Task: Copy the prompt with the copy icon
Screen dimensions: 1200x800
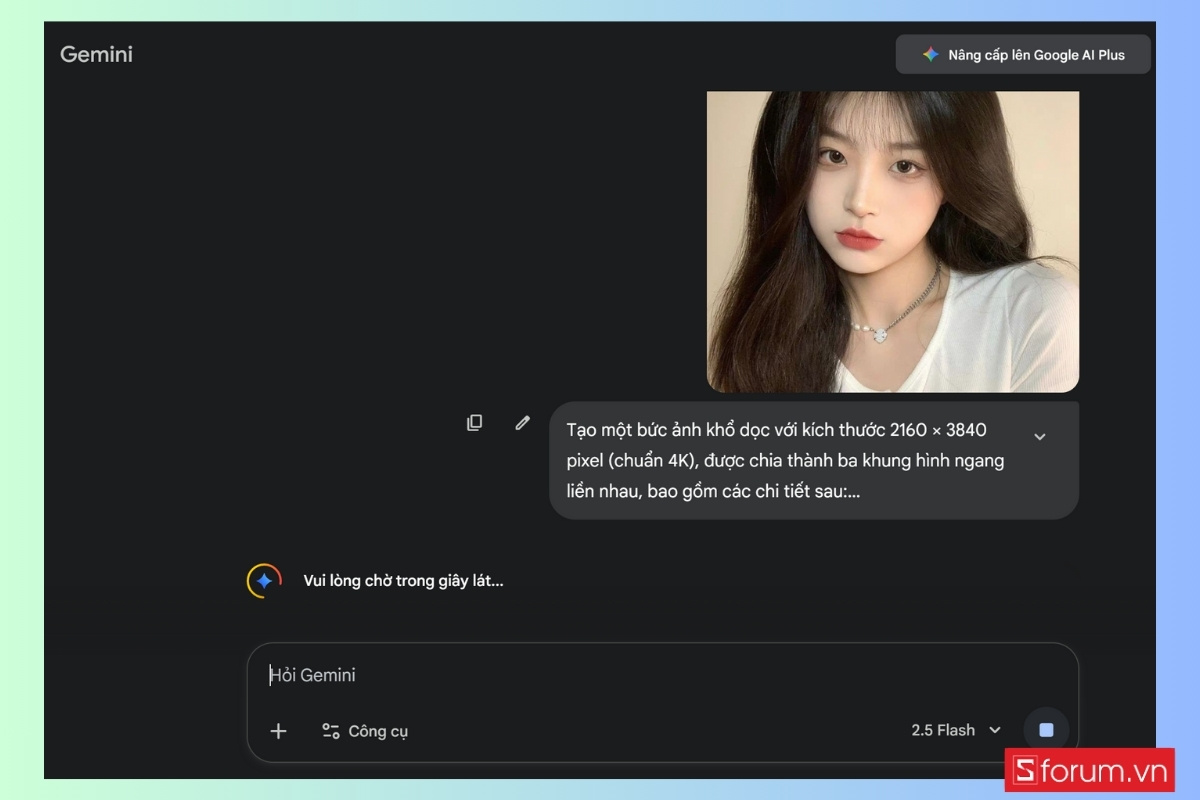Action: pyautogui.click(x=475, y=423)
